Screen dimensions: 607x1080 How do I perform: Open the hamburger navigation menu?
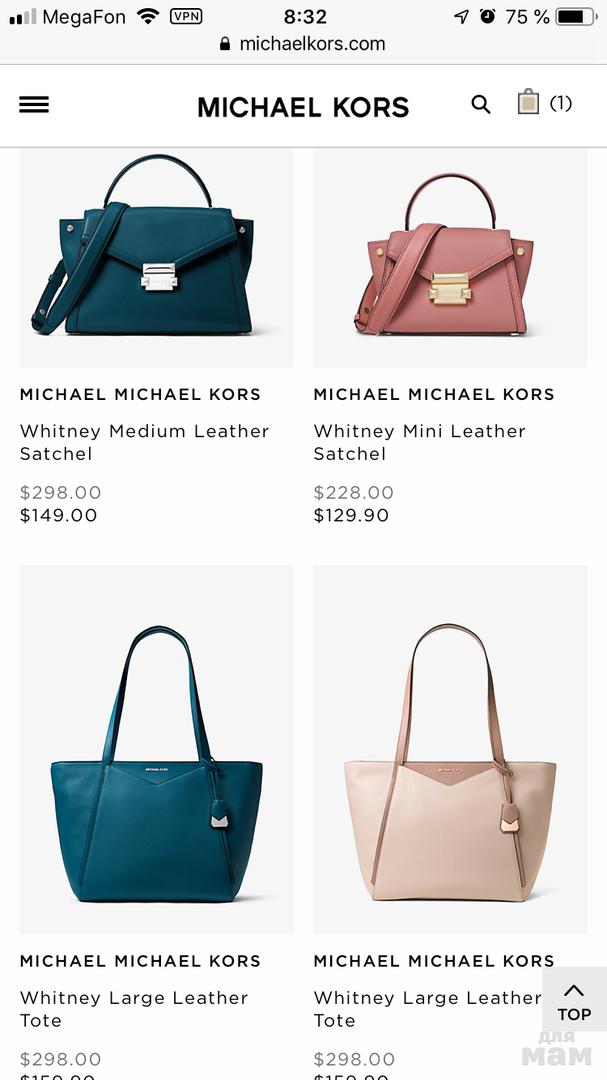point(34,105)
